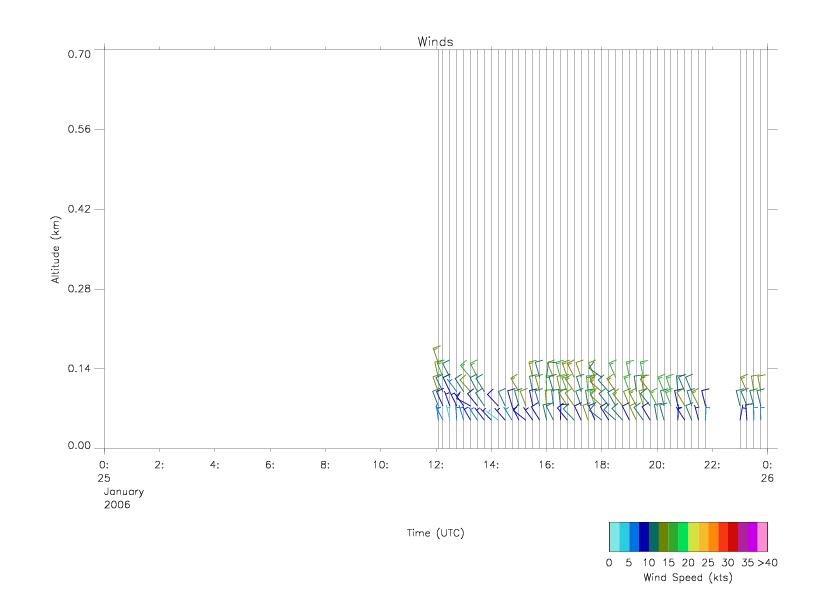Select the "35" wind speed legend label
Image resolution: width=827 pixels, height=611 pixels.
[747, 562]
